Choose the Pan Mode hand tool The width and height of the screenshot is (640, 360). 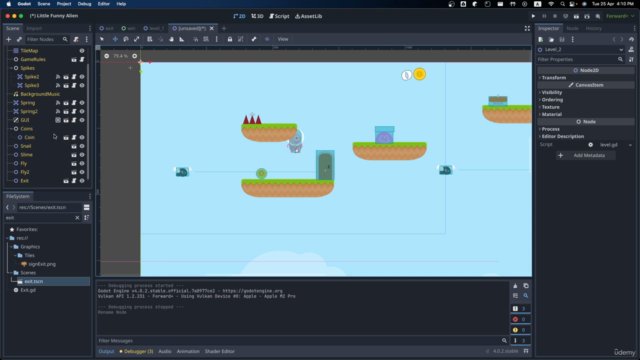[x=171, y=39]
